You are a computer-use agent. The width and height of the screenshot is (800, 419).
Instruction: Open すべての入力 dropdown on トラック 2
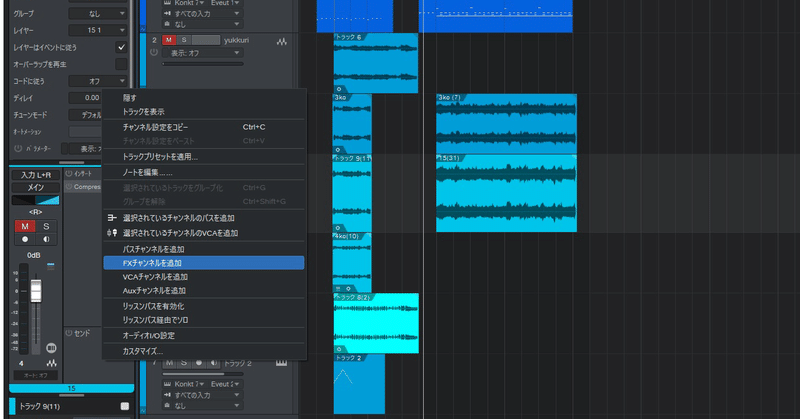click(202, 395)
